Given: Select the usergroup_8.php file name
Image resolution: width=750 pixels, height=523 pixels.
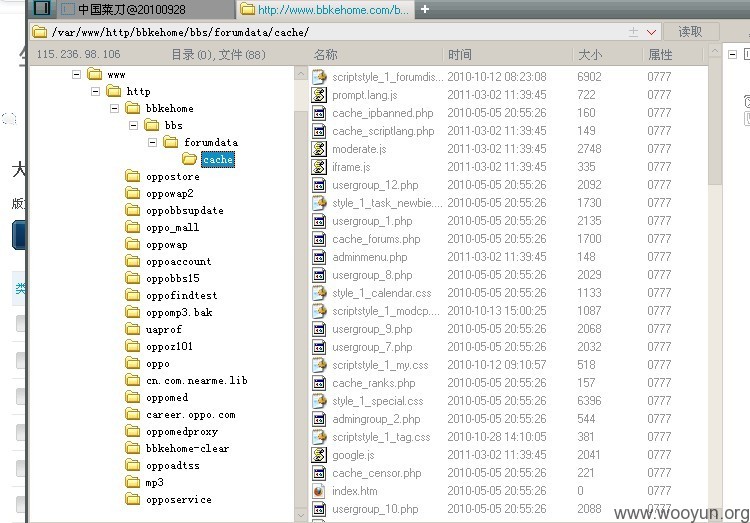Looking at the screenshot, I should 372,275.
